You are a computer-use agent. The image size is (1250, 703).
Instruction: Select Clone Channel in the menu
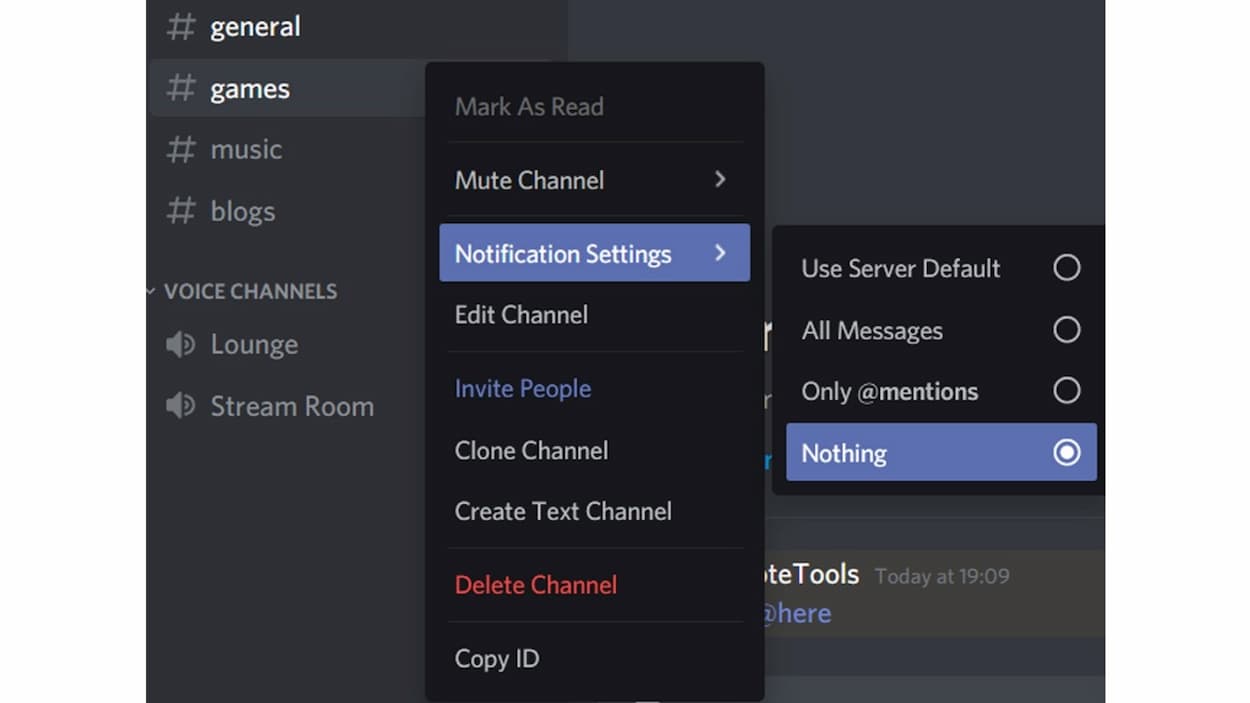(x=531, y=451)
